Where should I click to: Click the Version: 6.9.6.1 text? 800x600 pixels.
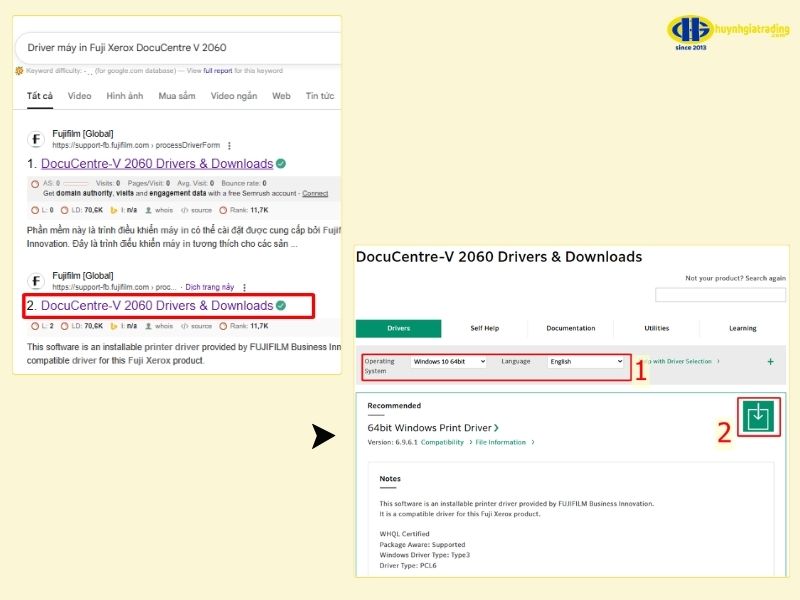pyautogui.click(x=392, y=442)
